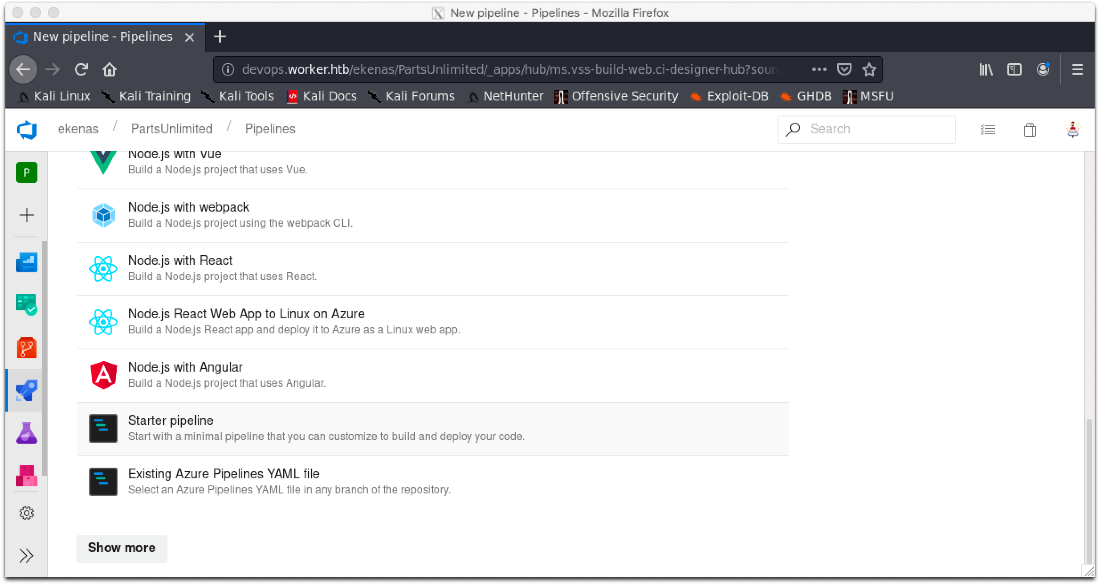Viewport: 1100px width, 585px height.
Task: Open Exploit-DB bookmark
Action: click(730, 96)
